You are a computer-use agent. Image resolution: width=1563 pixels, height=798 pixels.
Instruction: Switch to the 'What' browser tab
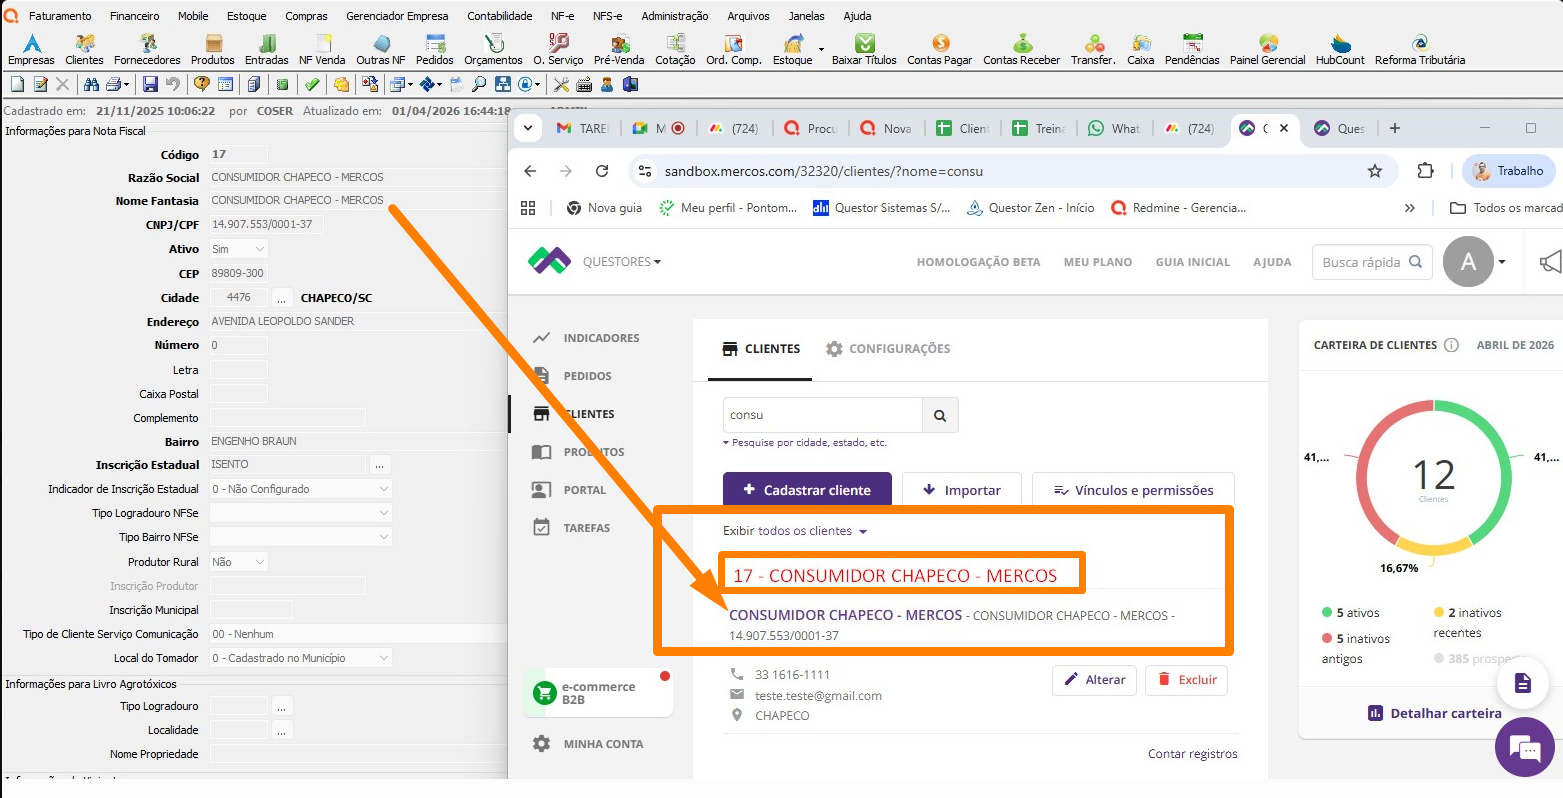click(x=1115, y=128)
